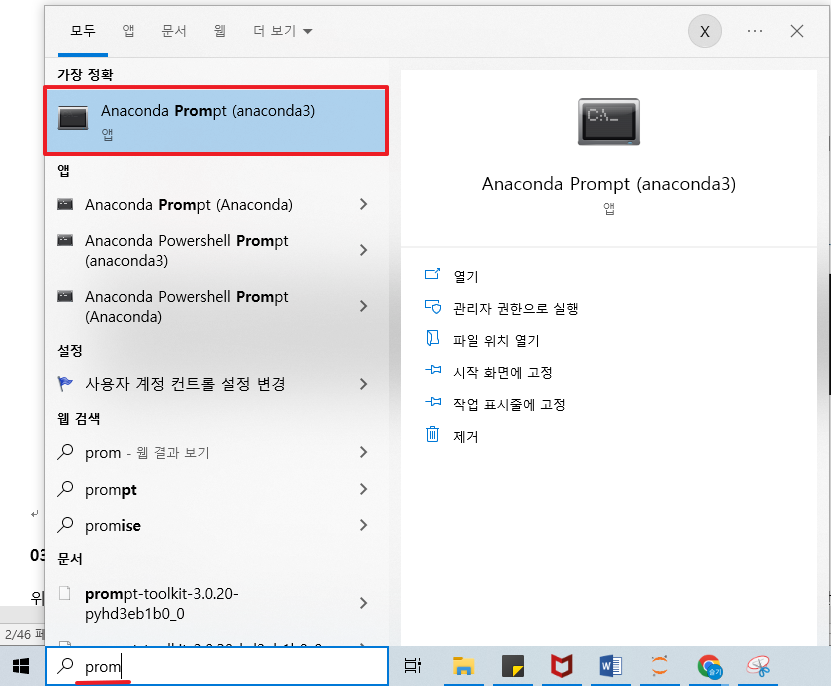Screen dimensions: 831x686
Task: Click the Anaconda Prompt (anaconda3) icon in best match
Action: tap(73, 118)
